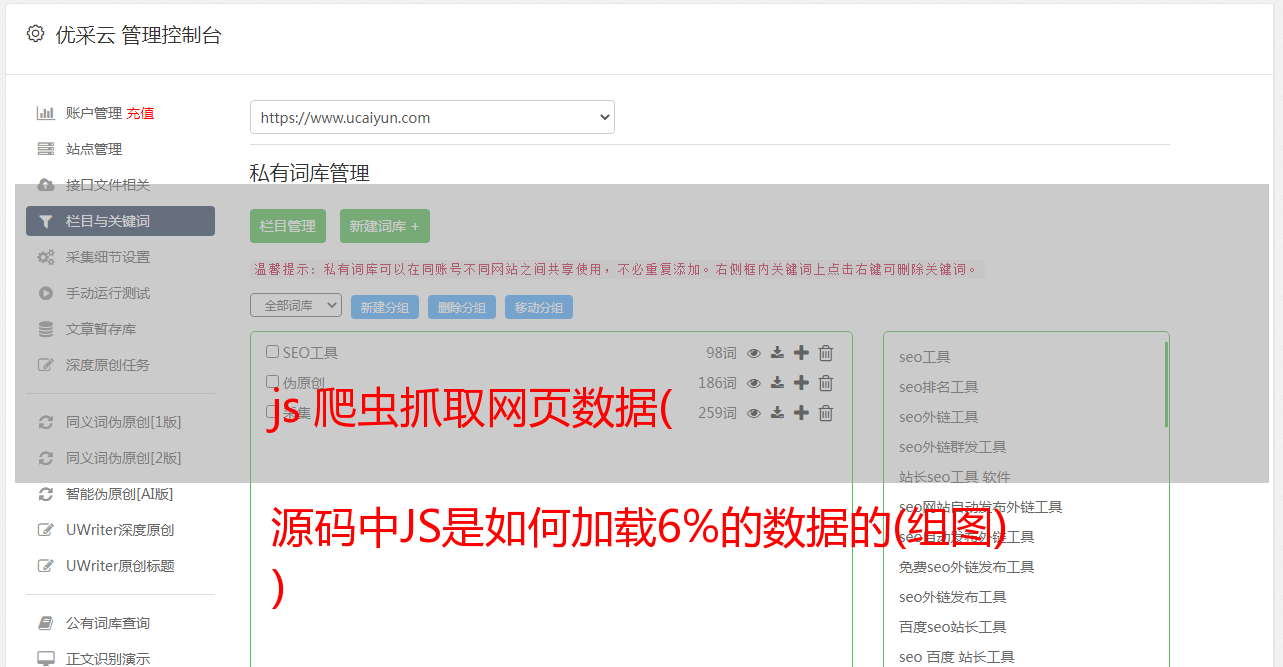Image resolution: width=1283 pixels, height=667 pixels.
Task: Click the bar chart icon for 账户管理
Action: [x=46, y=113]
